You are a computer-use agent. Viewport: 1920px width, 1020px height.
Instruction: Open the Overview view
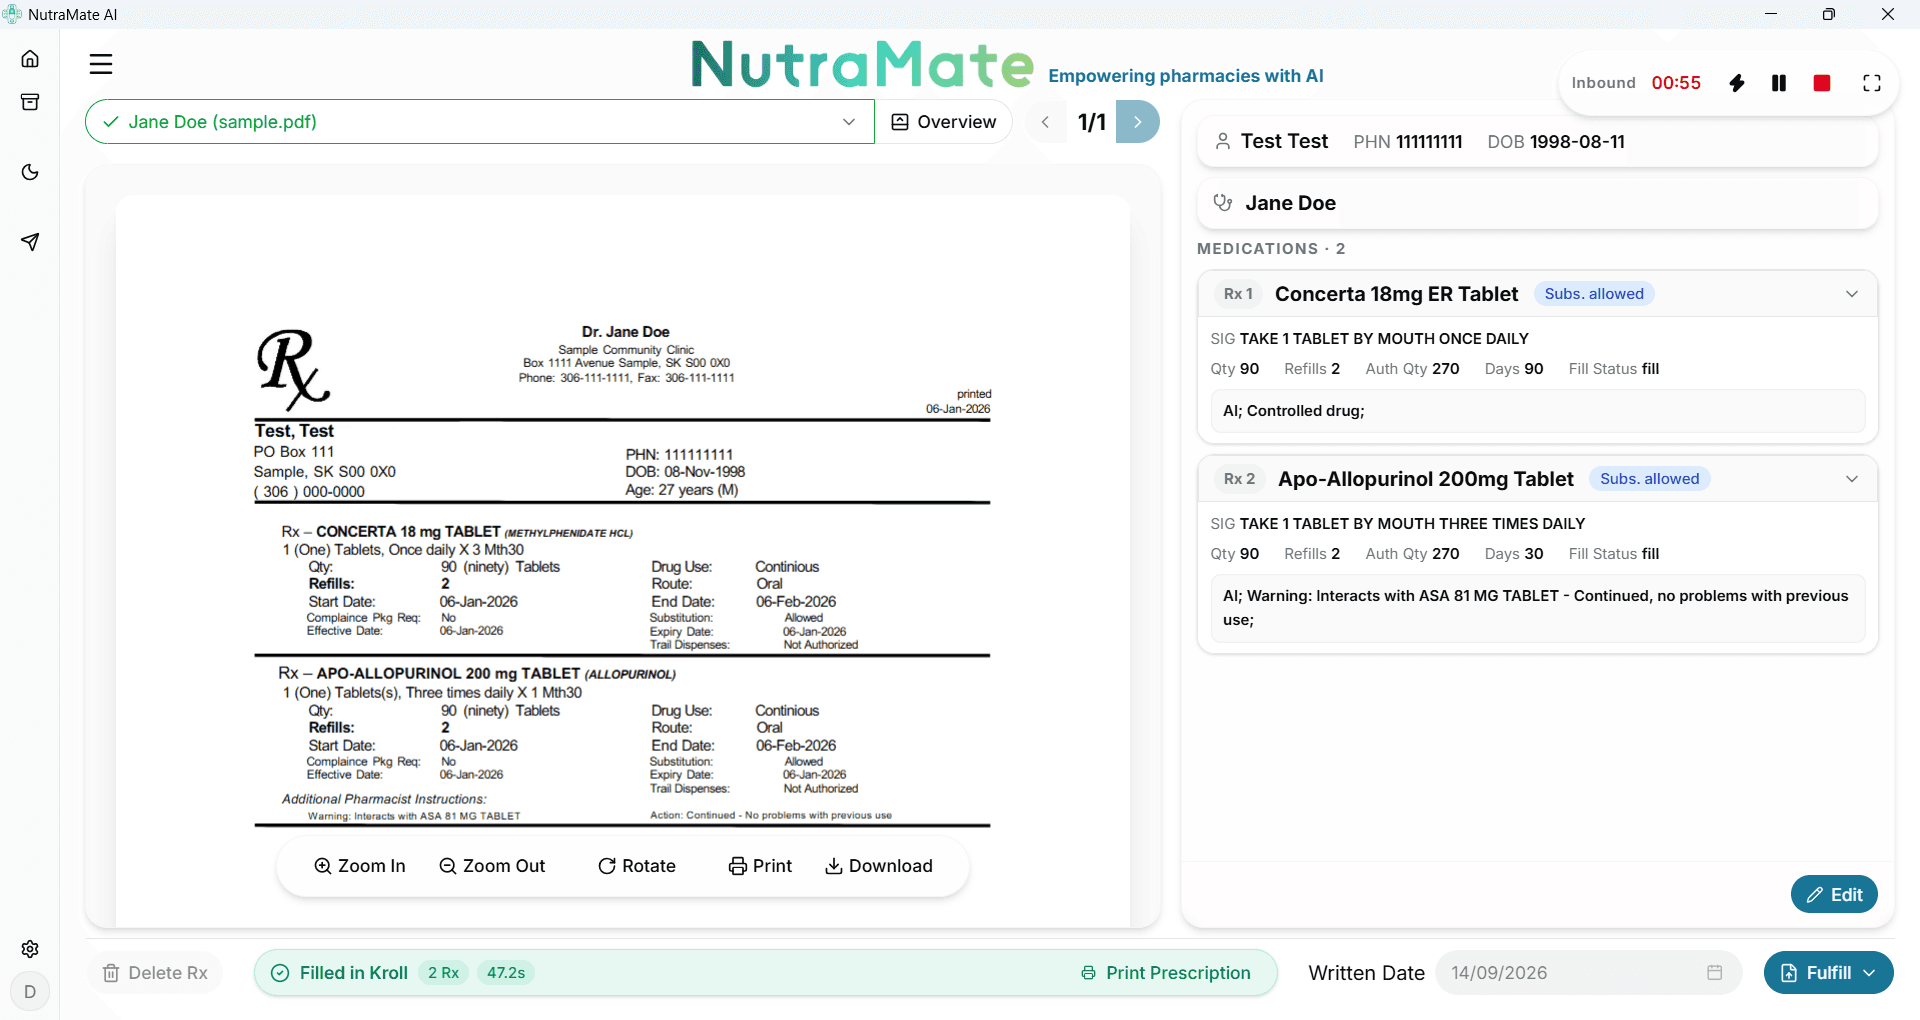click(944, 122)
